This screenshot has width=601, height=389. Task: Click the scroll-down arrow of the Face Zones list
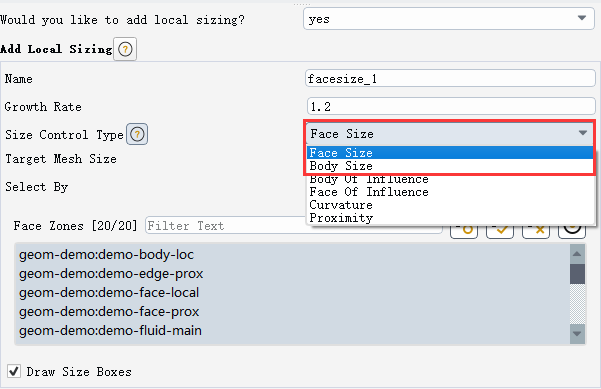(x=577, y=333)
